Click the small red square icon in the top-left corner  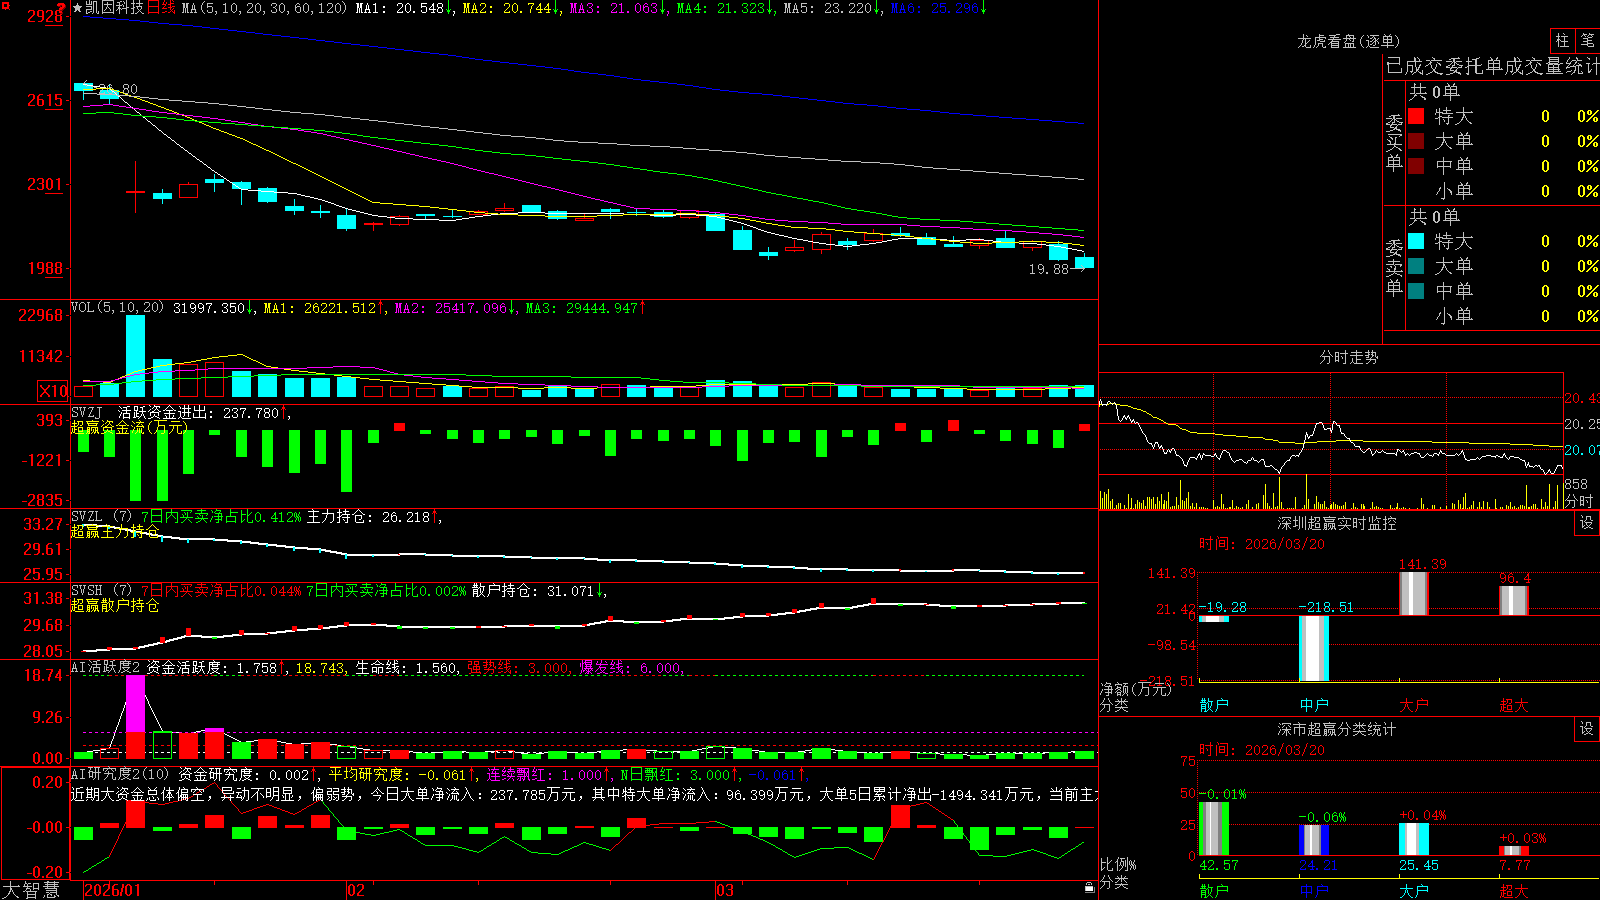pos(6,6)
